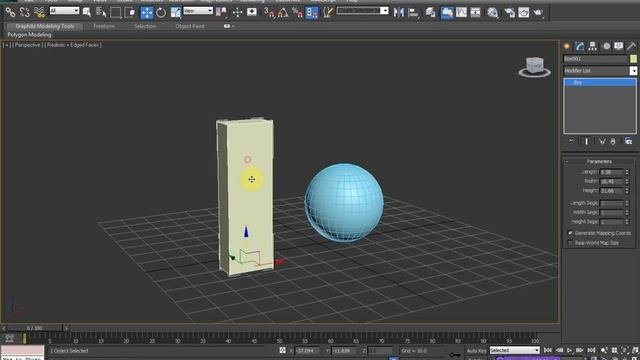640x360 pixels.
Task: Click the Use Pivot Point Center icon
Action: 222,13
